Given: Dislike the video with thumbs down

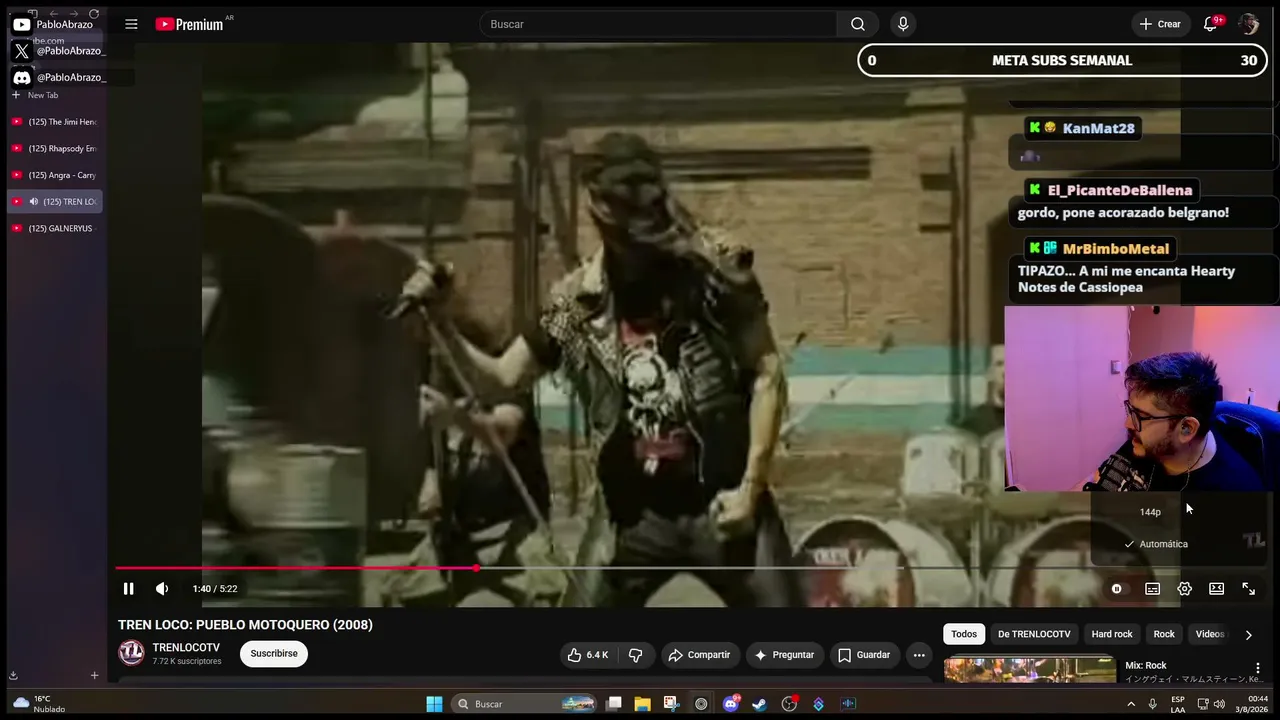Looking at the screenshot, I should click(635, 655).
